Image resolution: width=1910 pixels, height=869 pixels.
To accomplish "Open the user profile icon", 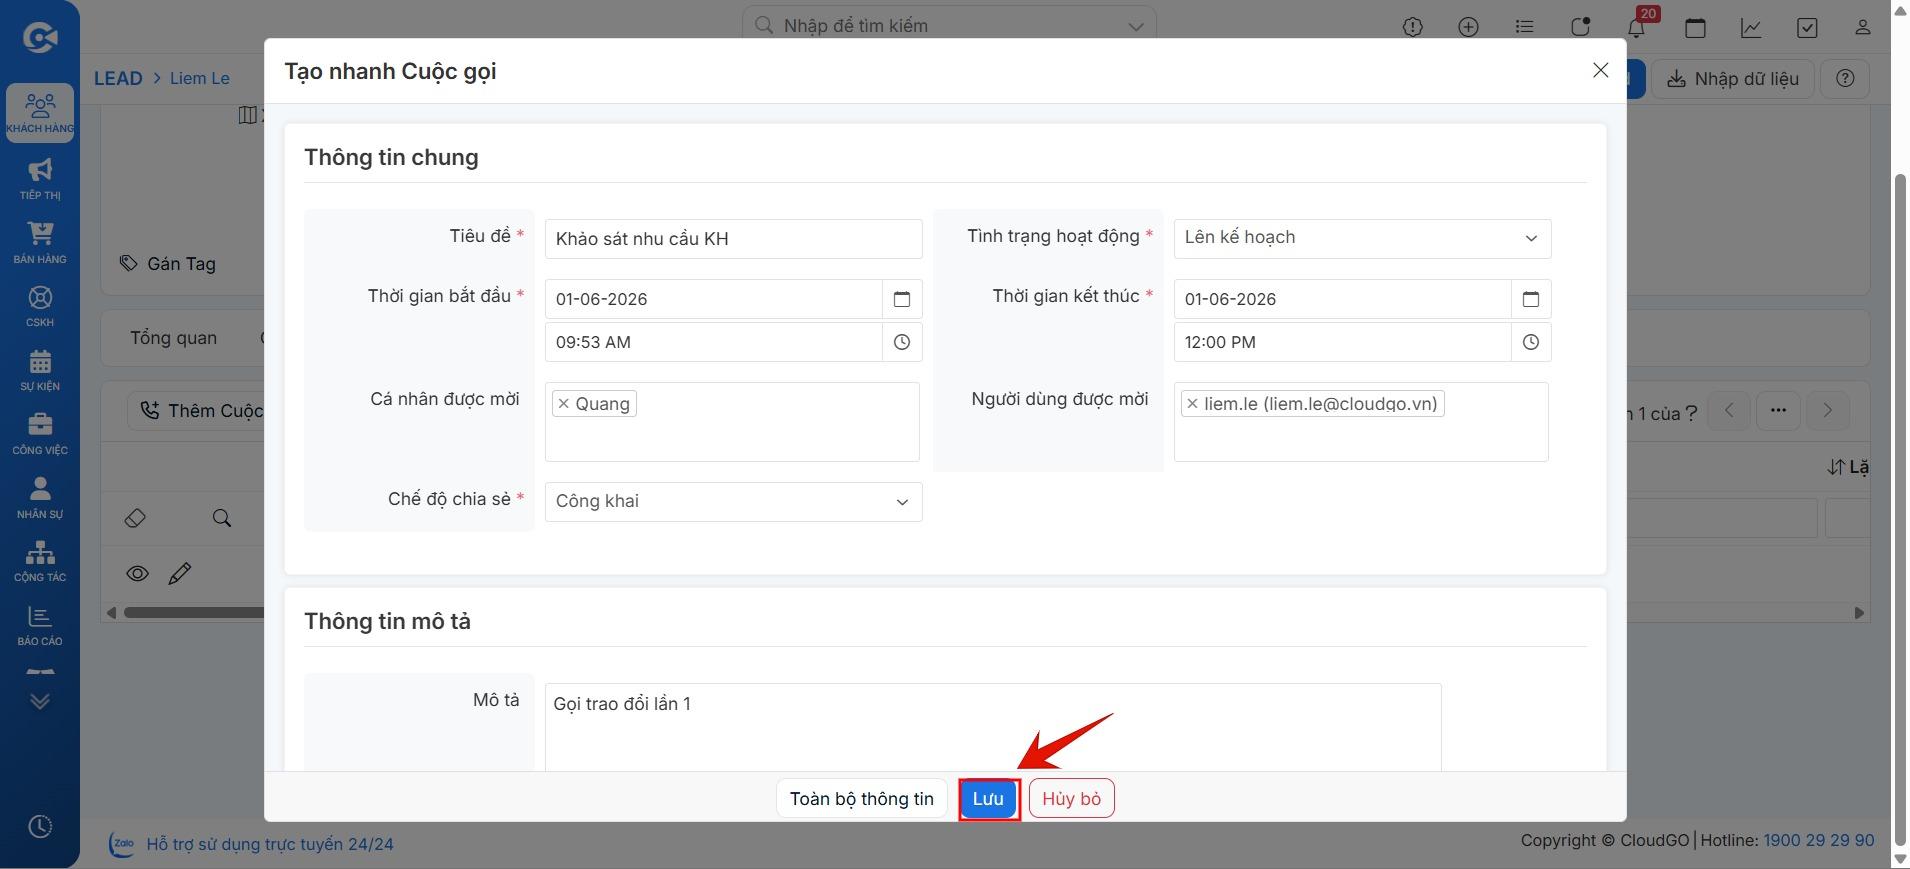I will click(x=1862, y=27).
